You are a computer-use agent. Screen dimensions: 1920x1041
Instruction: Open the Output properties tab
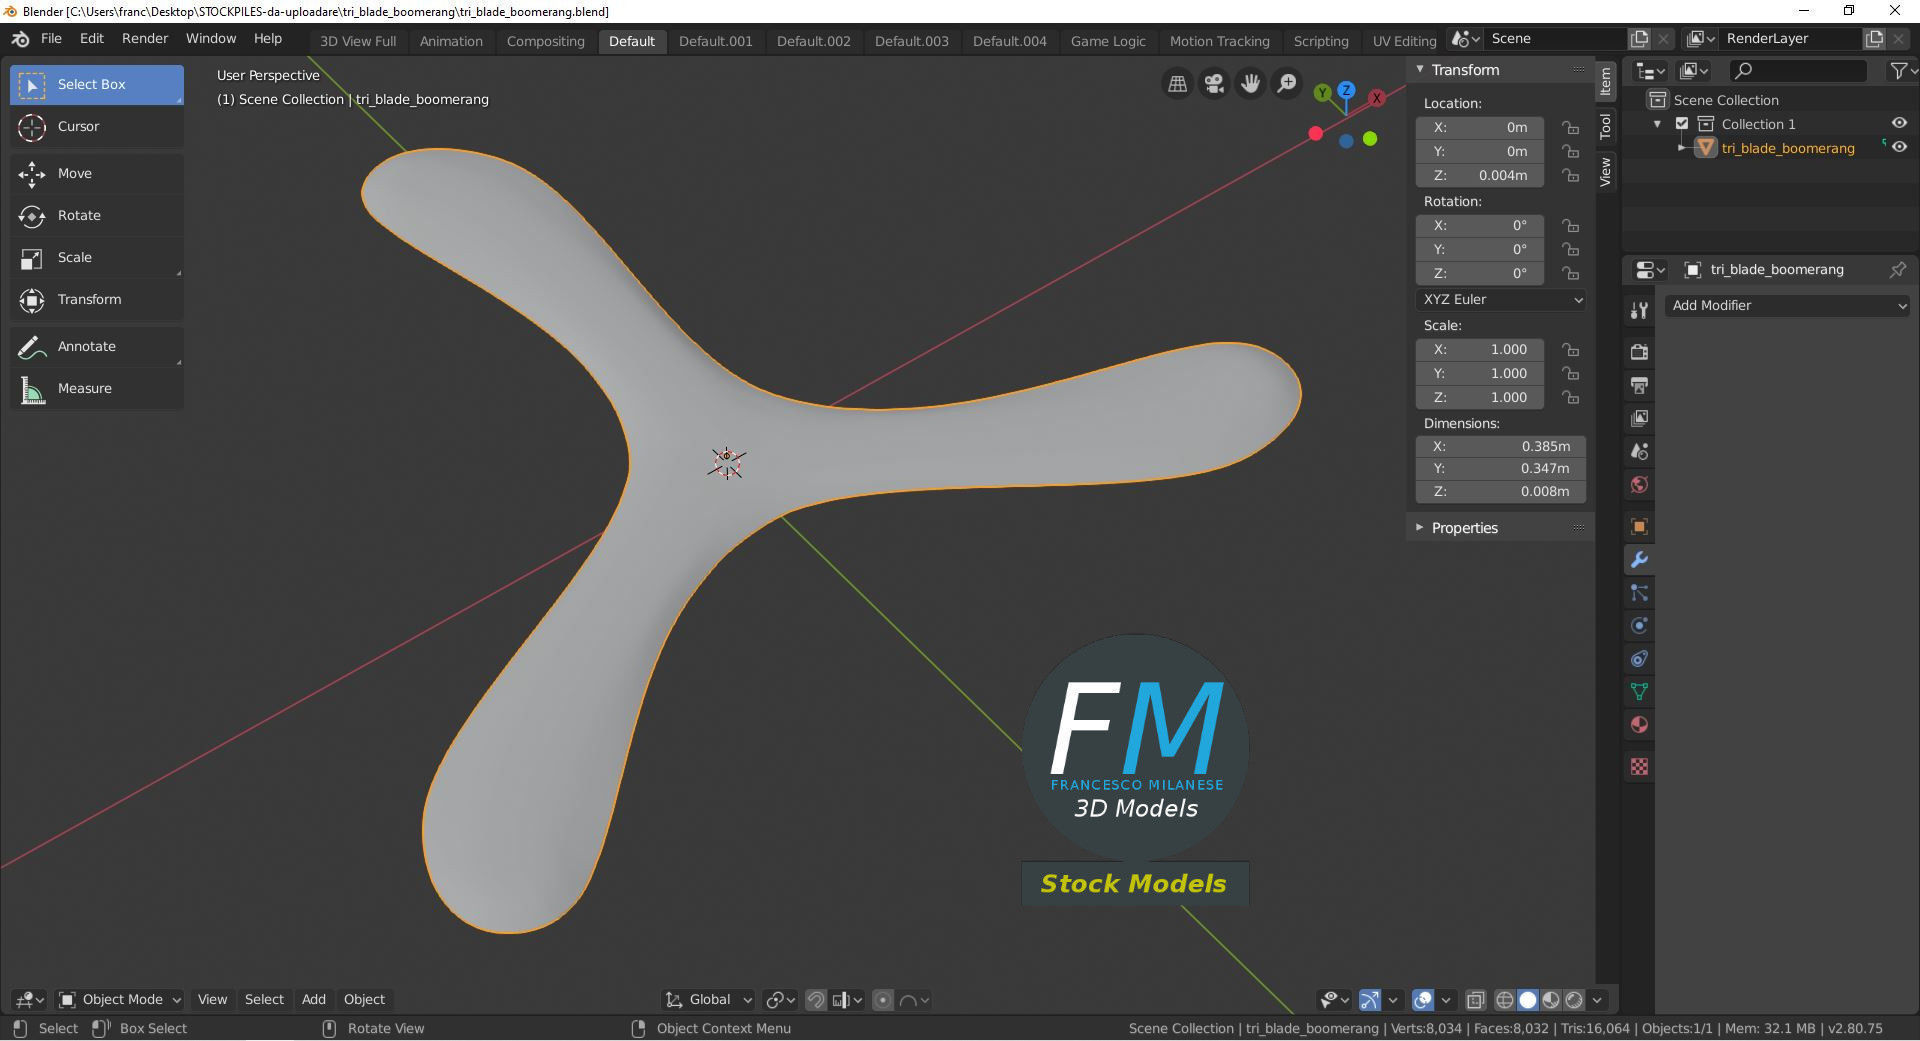point(1639,385)
